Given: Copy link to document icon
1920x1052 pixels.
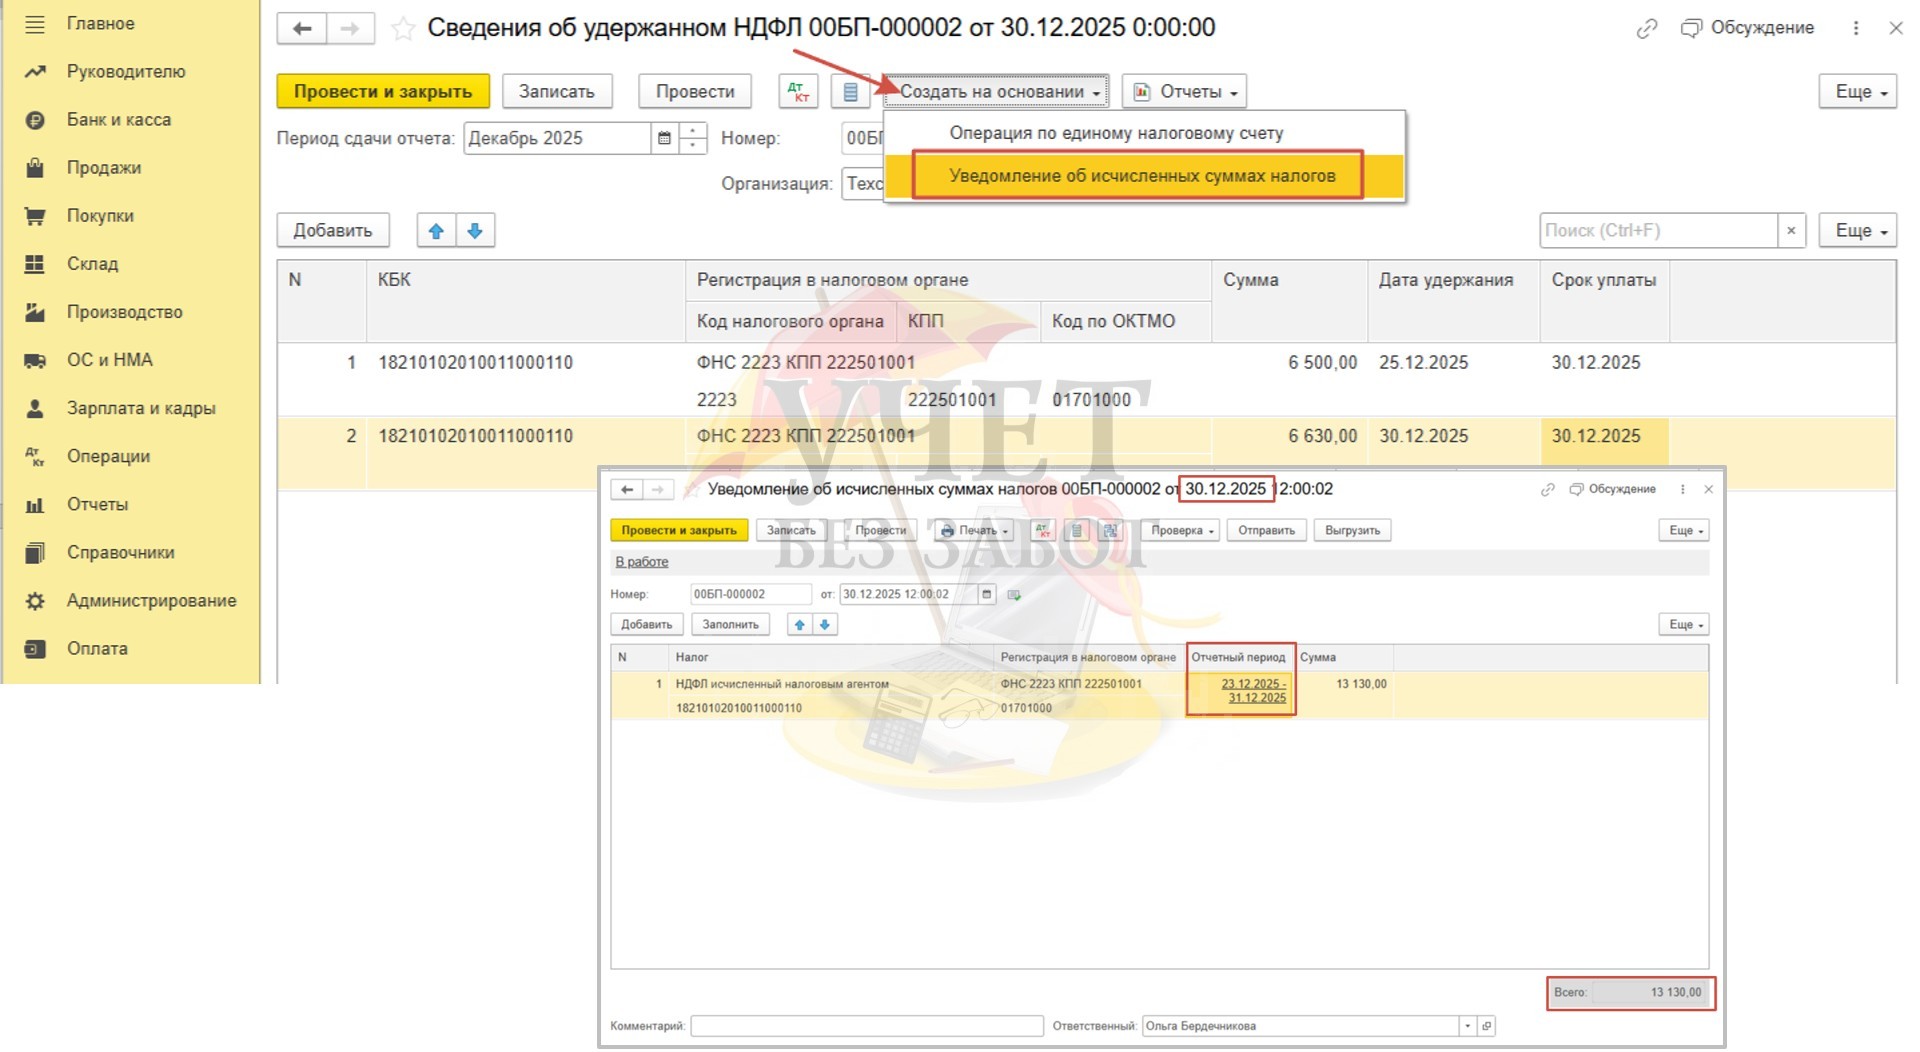Looking at the screenshot, I should [1646, 29].
